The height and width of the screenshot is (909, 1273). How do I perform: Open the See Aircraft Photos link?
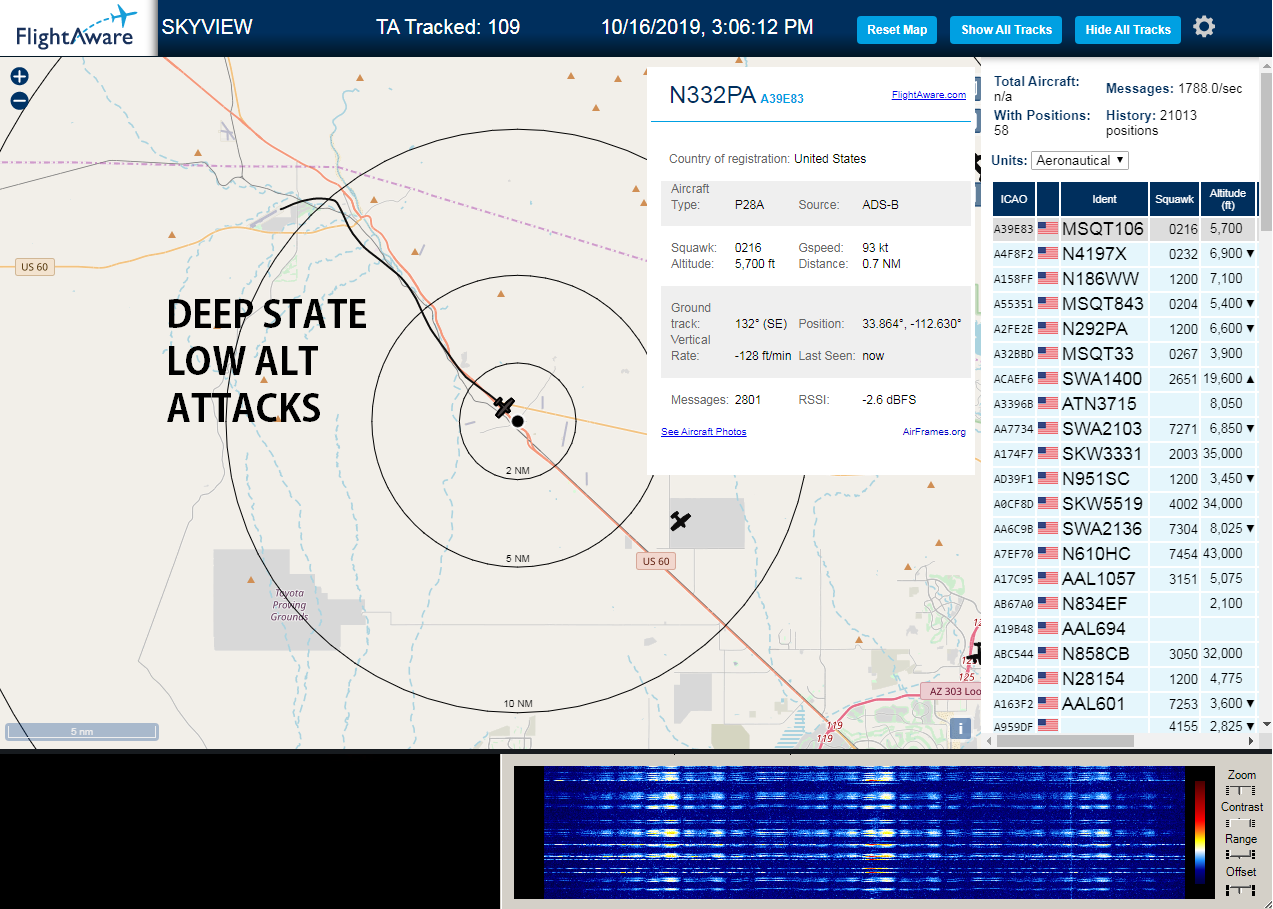703,432
